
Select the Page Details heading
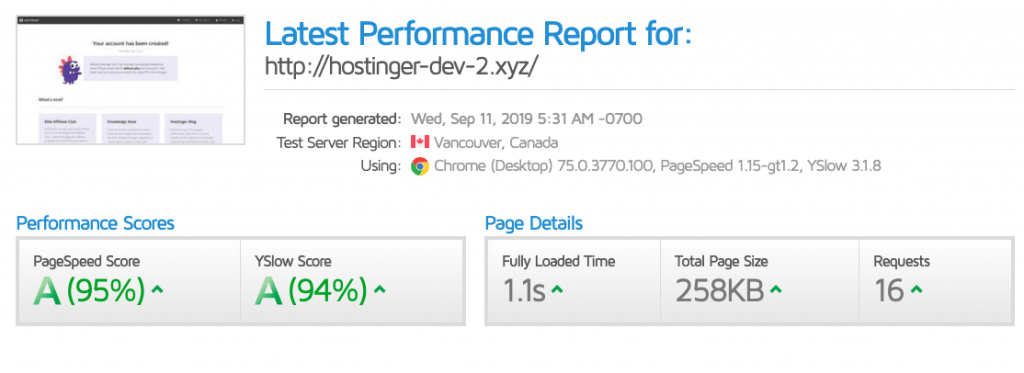pyautogui.click(x=534, y=223)
